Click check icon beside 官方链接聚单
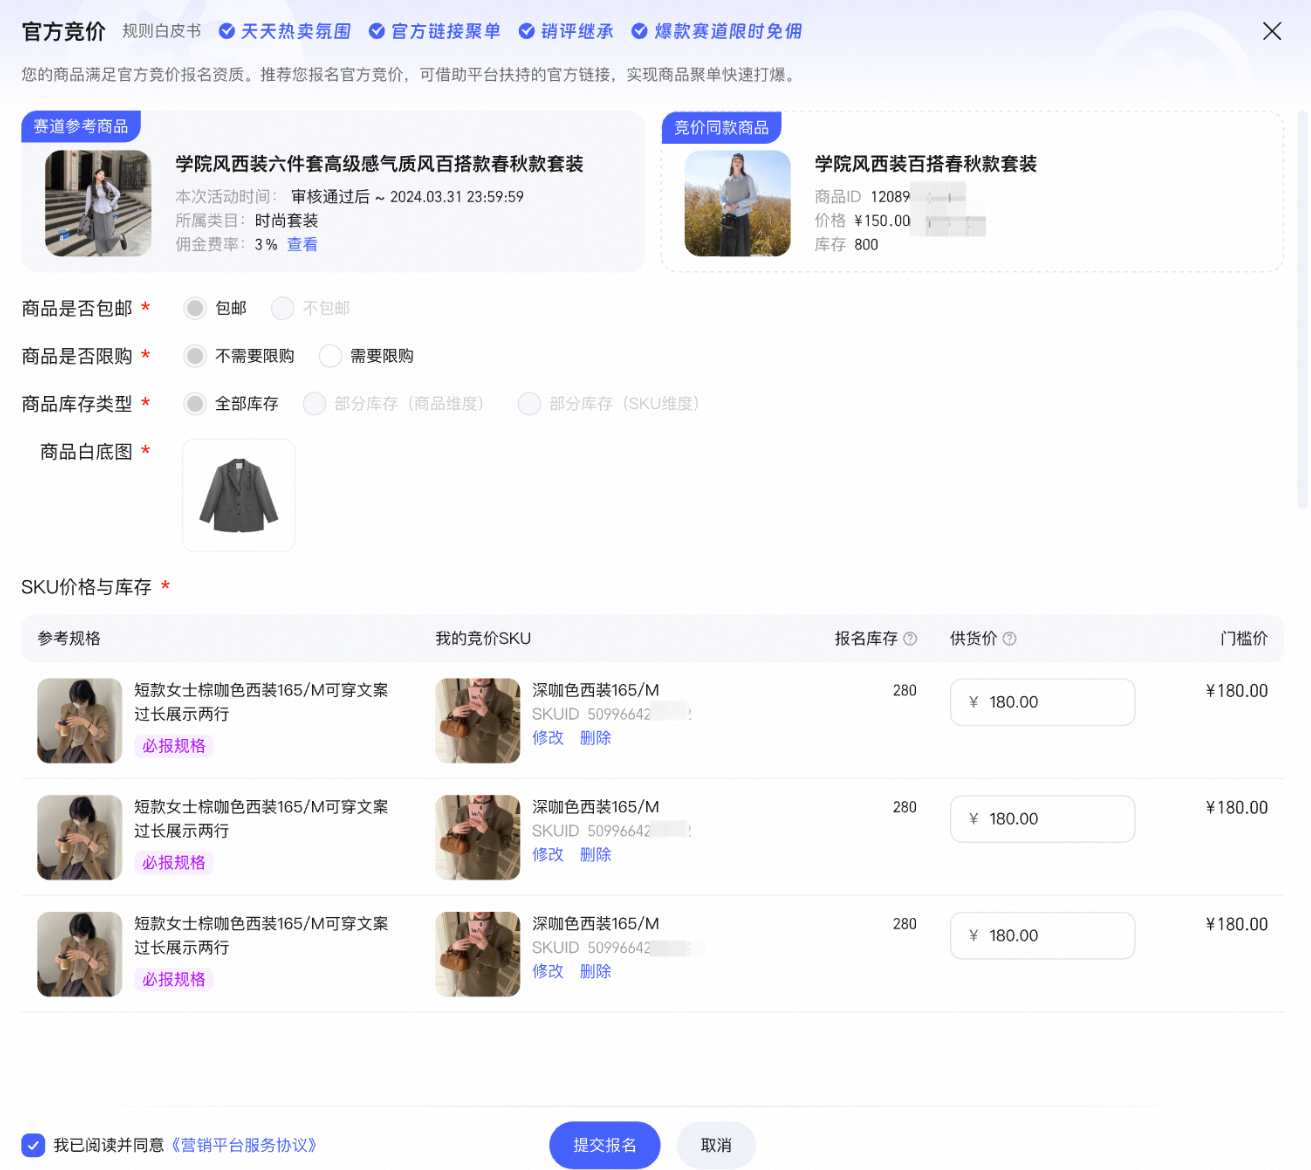This screenshot has width=1311, height=1170. [377, 31]
